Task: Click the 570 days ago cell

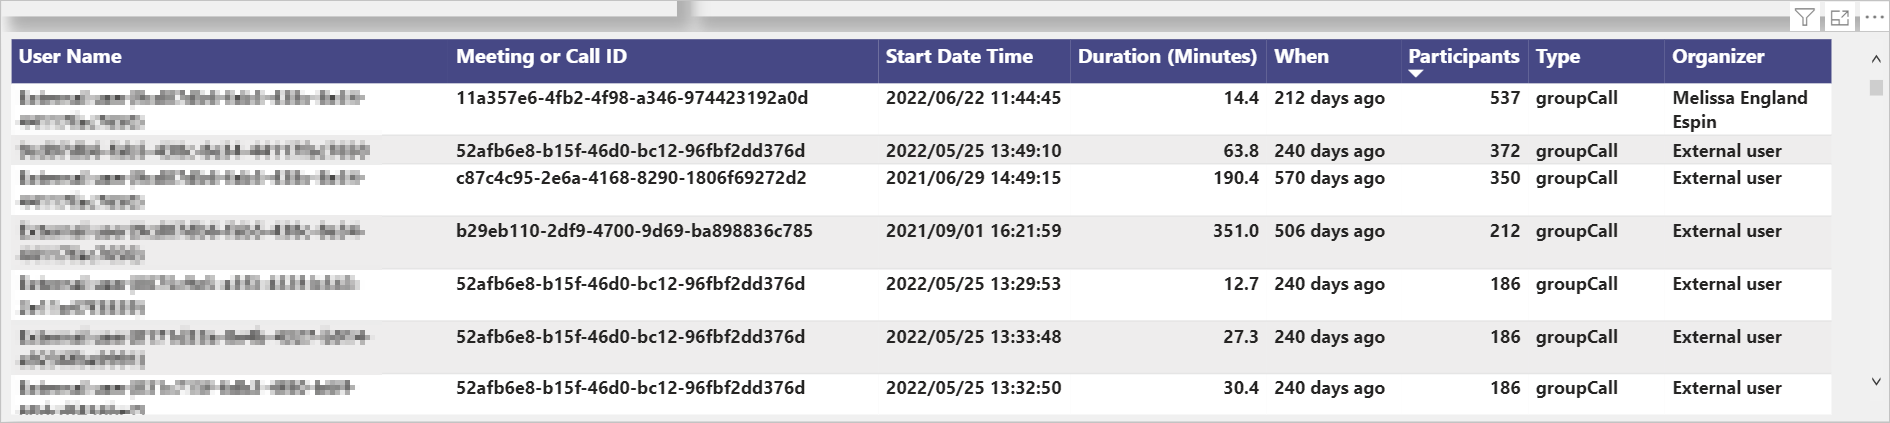Action: 1329,178
